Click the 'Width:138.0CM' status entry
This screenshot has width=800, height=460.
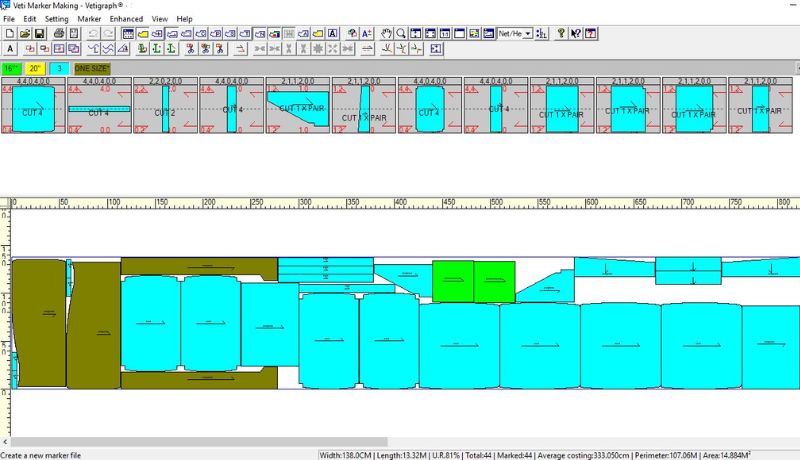[345, 455]
